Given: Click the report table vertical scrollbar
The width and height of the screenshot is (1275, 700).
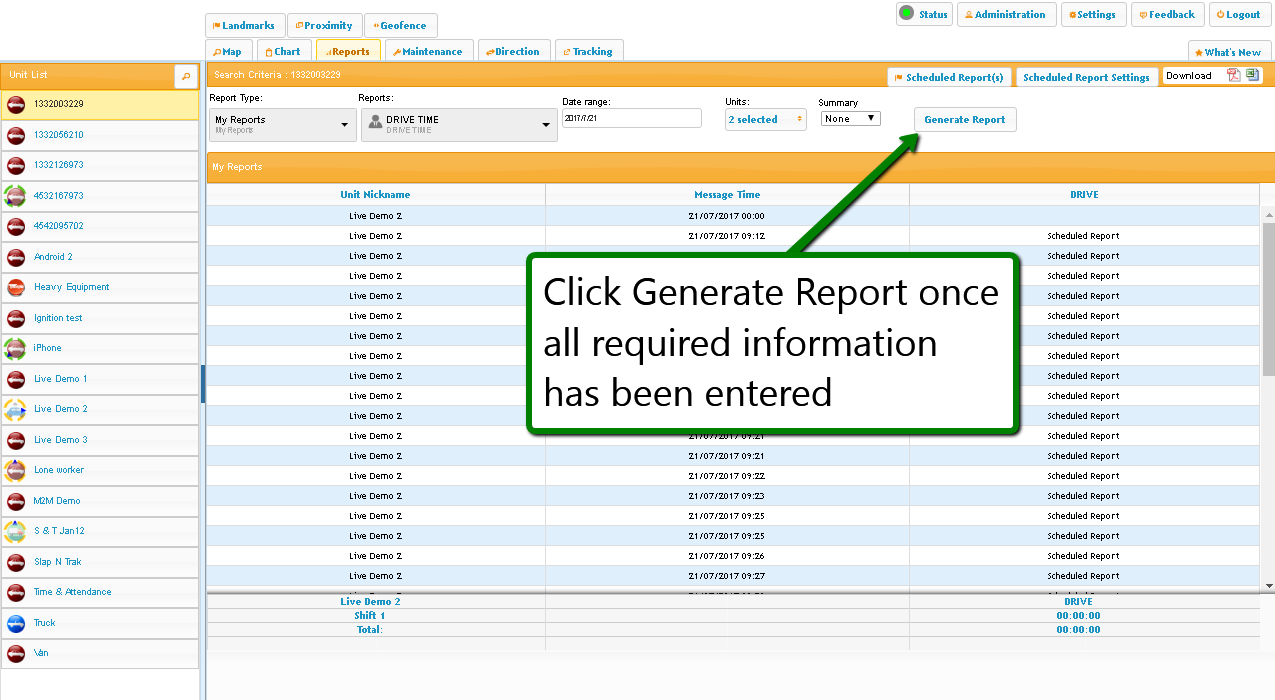Looking at the screenshot, I should click(1268, 300).
